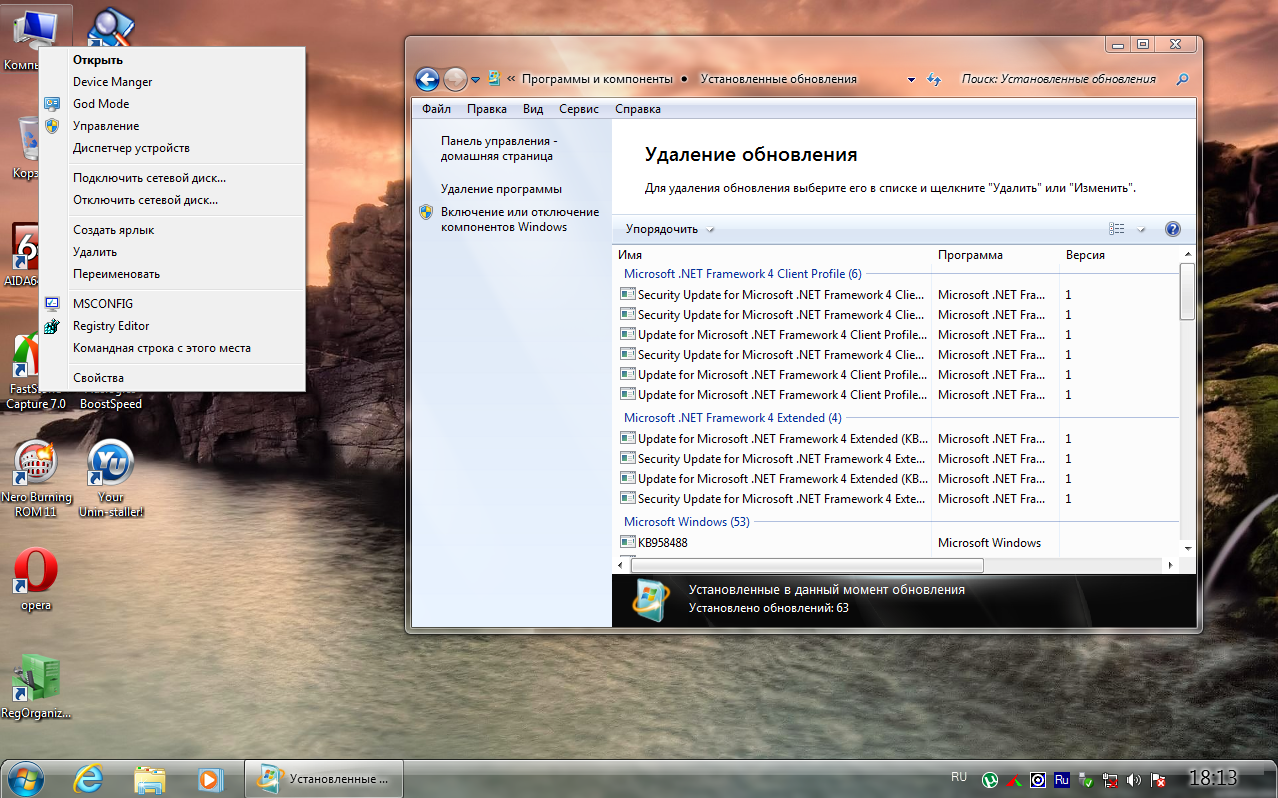
Task: Select the RegOrganizer desktop icon
Action: click(36, 686)
